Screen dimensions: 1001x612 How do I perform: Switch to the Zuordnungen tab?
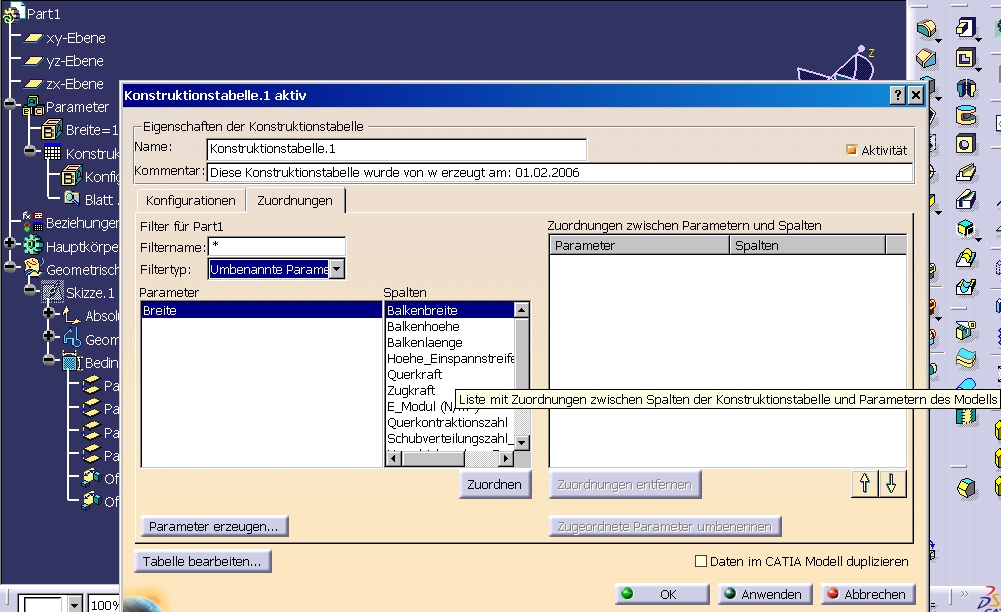[x=295, y=200]
